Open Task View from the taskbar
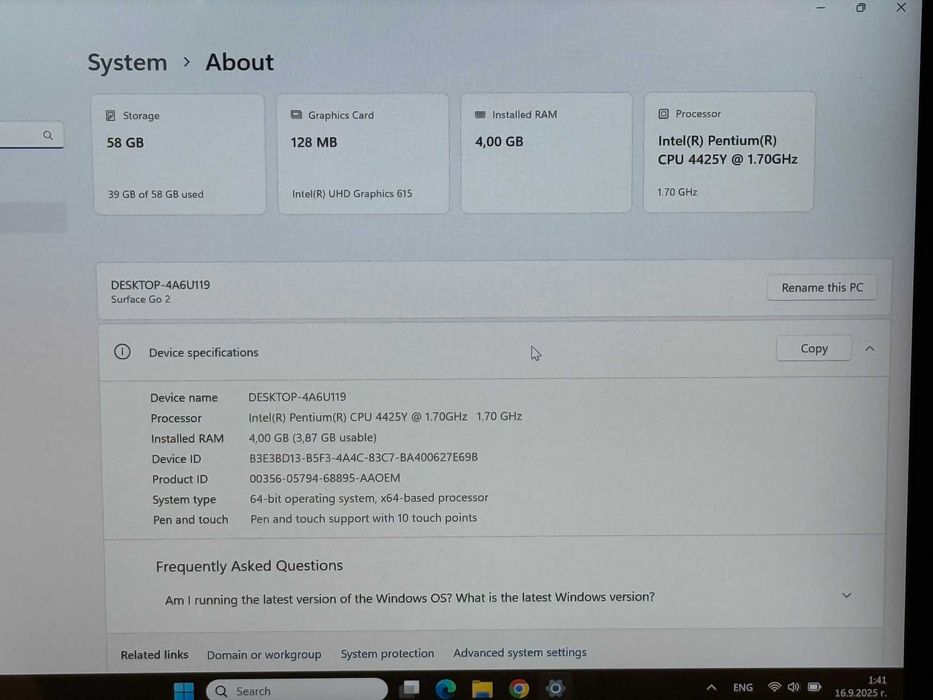 (409, 689)
